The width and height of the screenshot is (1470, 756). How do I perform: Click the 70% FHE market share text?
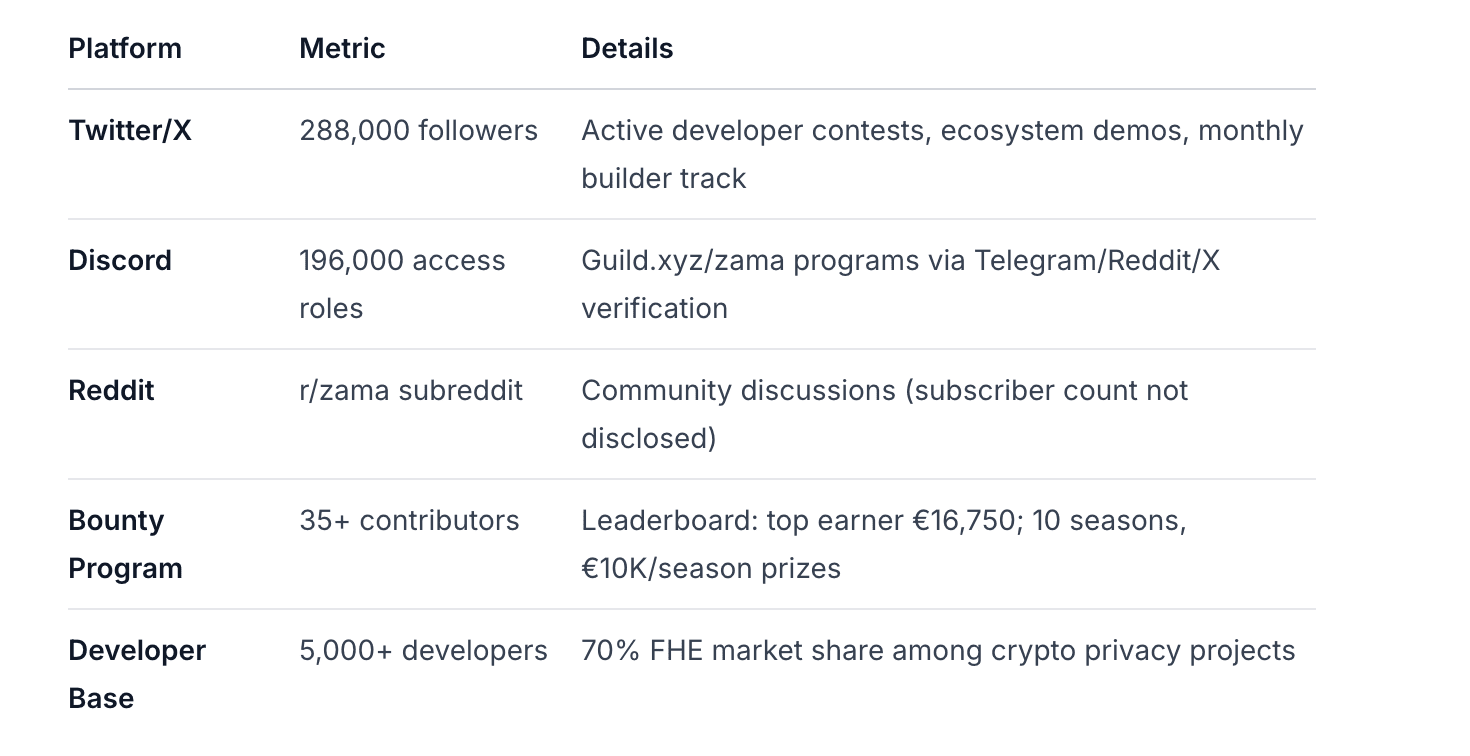(937, 650)
